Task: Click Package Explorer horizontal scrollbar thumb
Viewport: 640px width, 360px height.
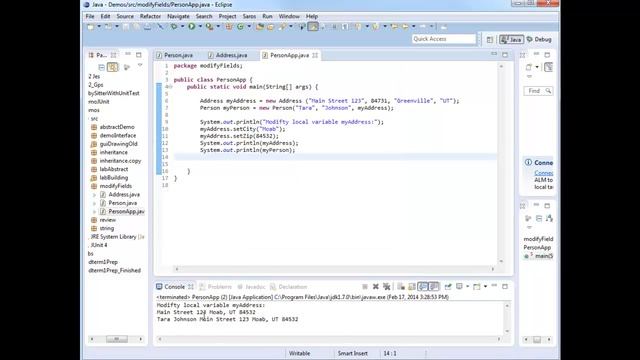Action: (116, 339)
